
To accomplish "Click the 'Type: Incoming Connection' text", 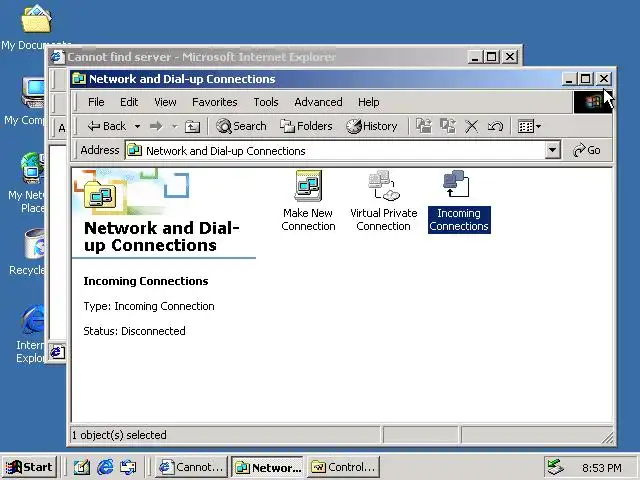I will coord(149,306).
